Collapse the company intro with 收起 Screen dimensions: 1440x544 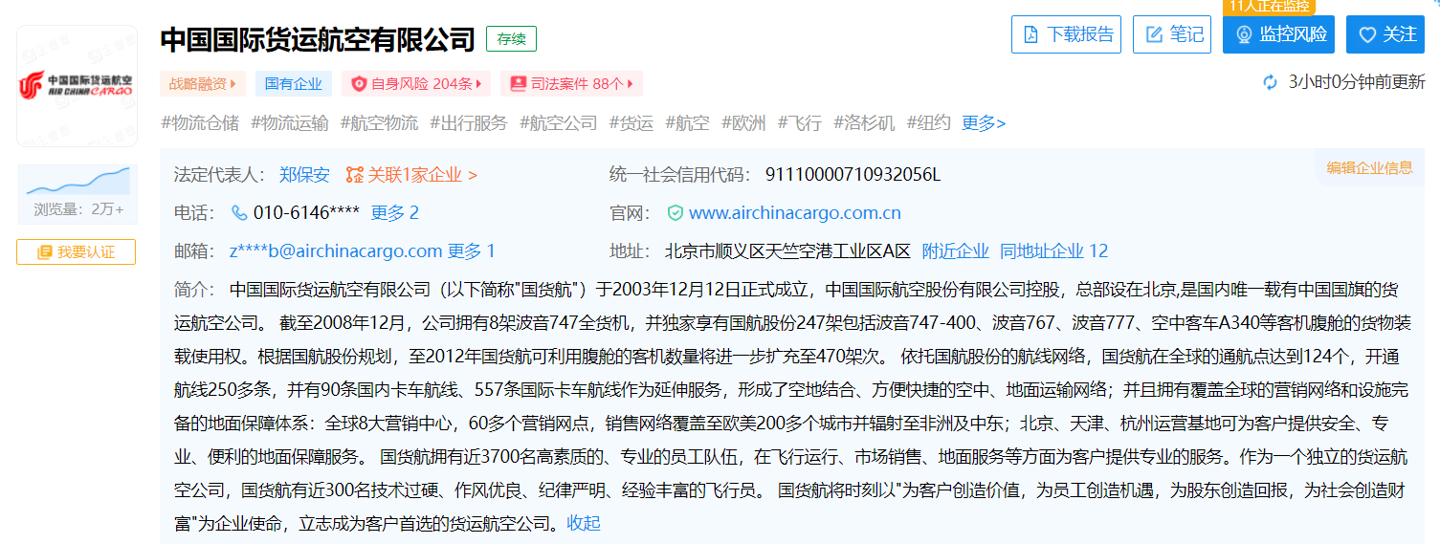pyautogui.click(x=583, y=522)
